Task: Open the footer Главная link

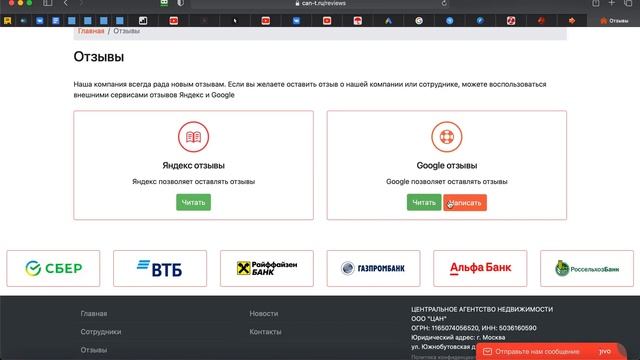Action: point(94,314)
